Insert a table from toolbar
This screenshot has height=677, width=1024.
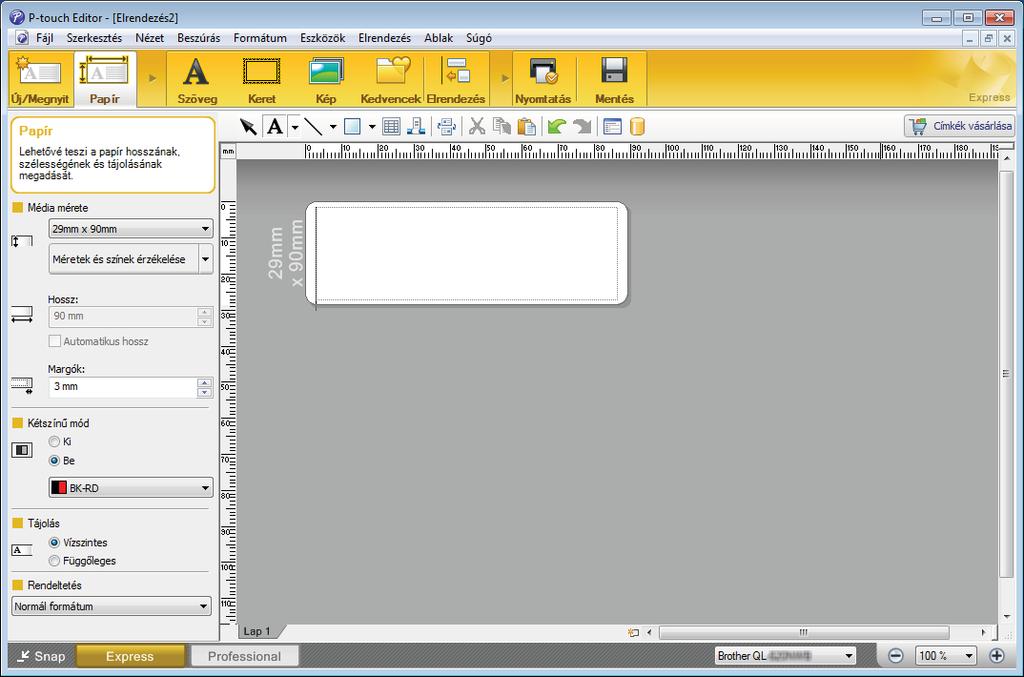(x=391, y=126)
